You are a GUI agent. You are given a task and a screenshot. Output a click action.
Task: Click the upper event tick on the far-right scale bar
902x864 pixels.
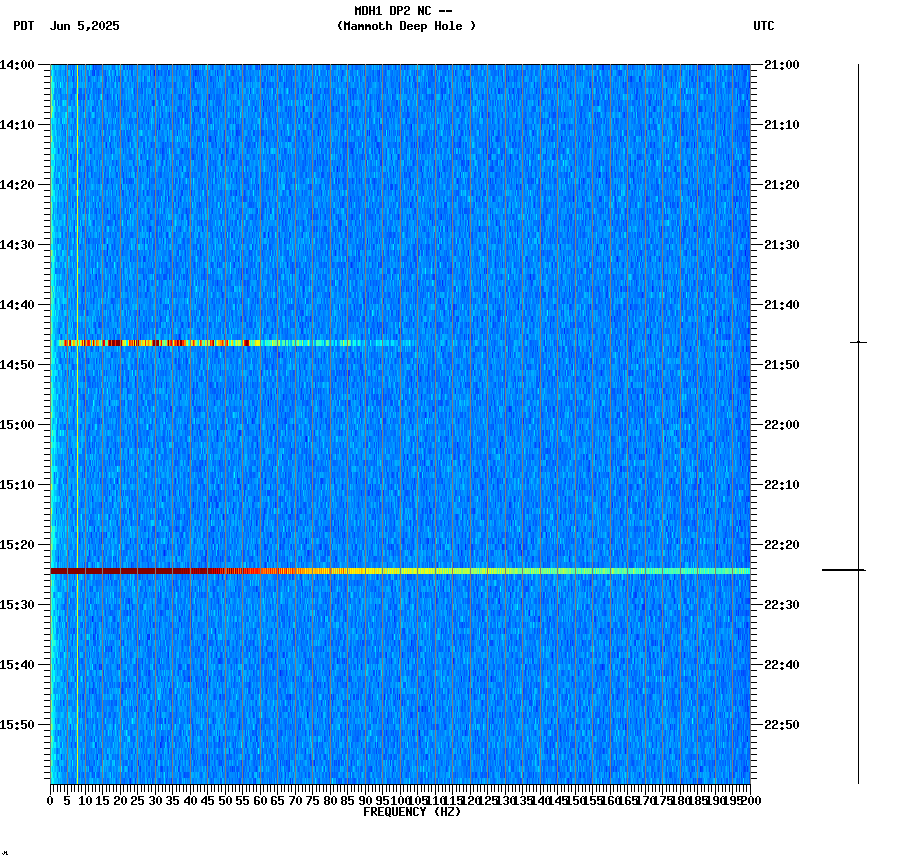858,342
